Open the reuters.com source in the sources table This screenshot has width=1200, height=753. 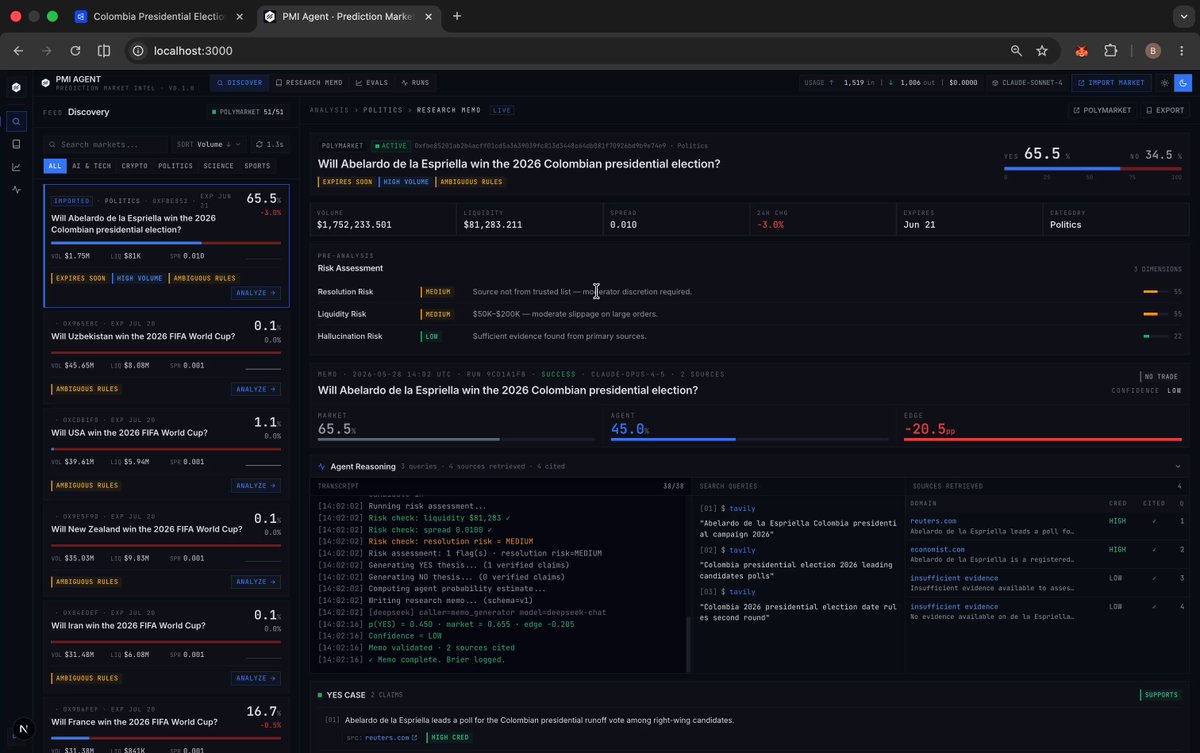point(933,521)
